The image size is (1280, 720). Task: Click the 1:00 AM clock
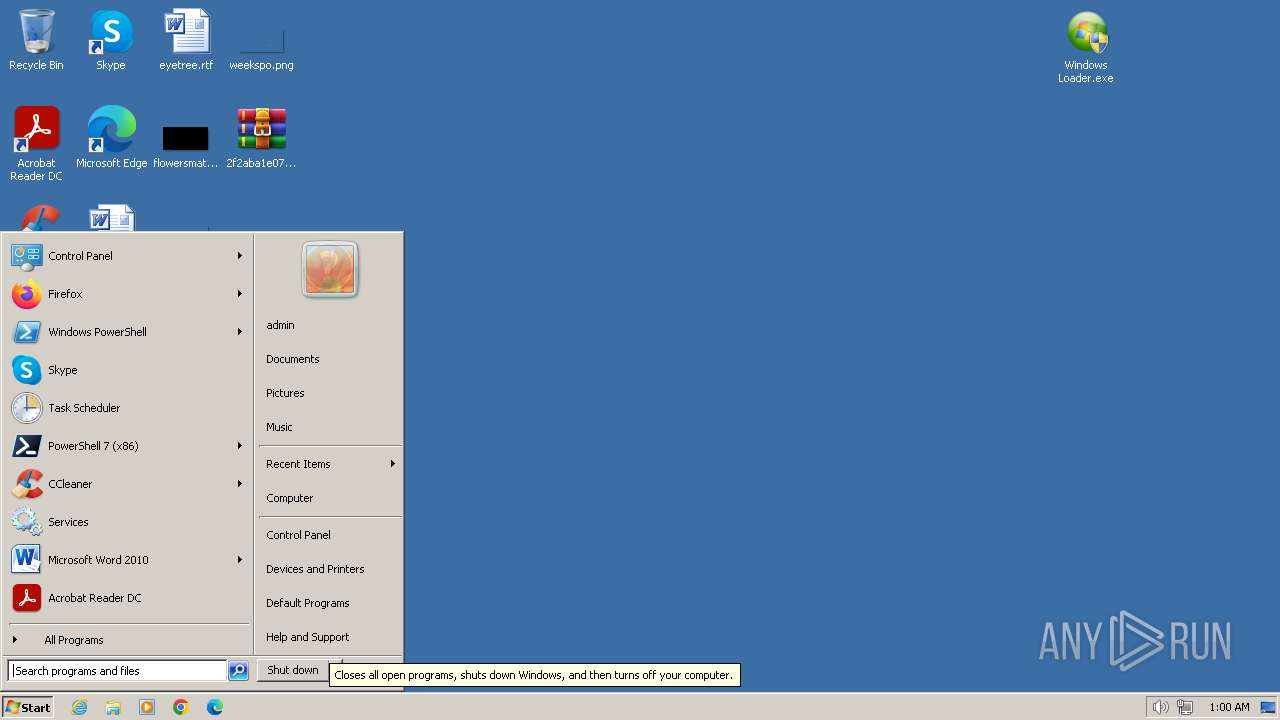tap(1229, 707)
